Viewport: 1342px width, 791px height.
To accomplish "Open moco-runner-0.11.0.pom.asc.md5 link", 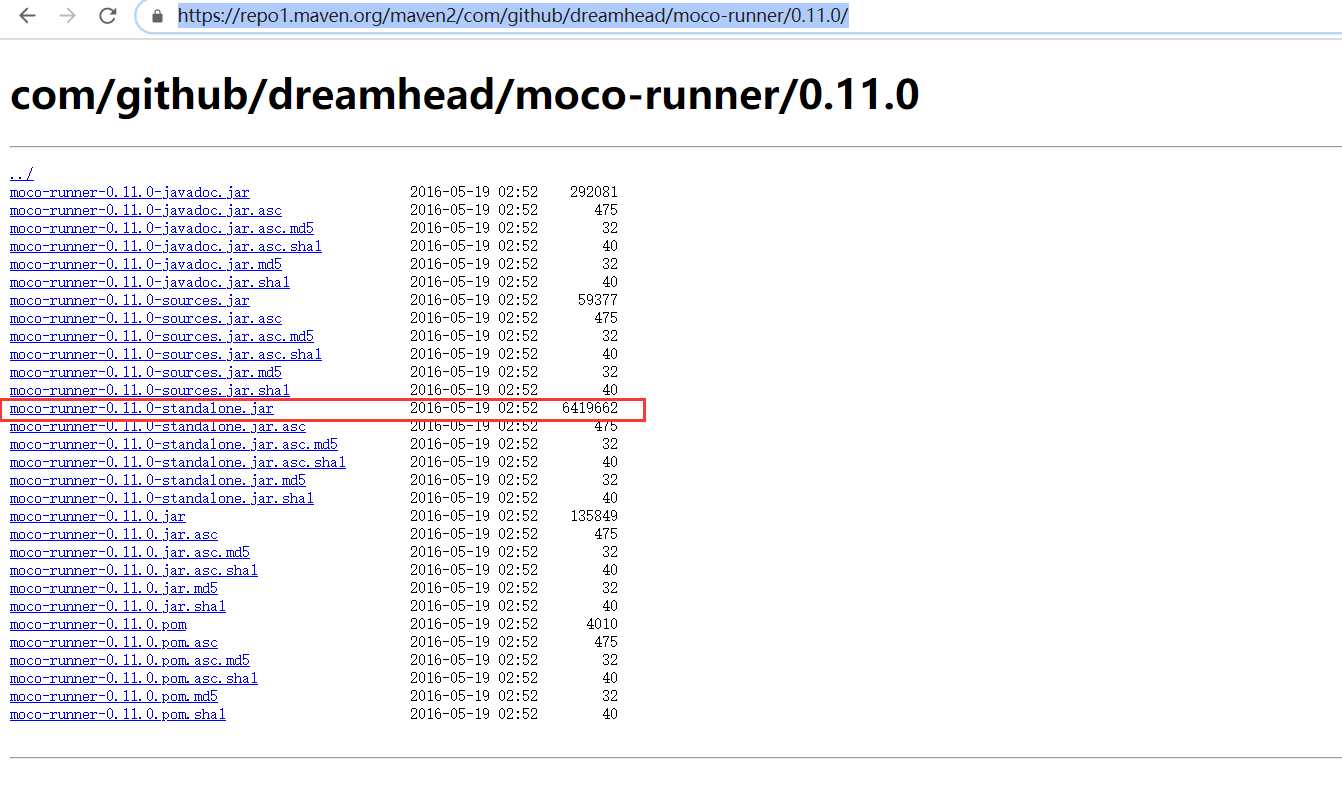I will [x=130, y=660].
